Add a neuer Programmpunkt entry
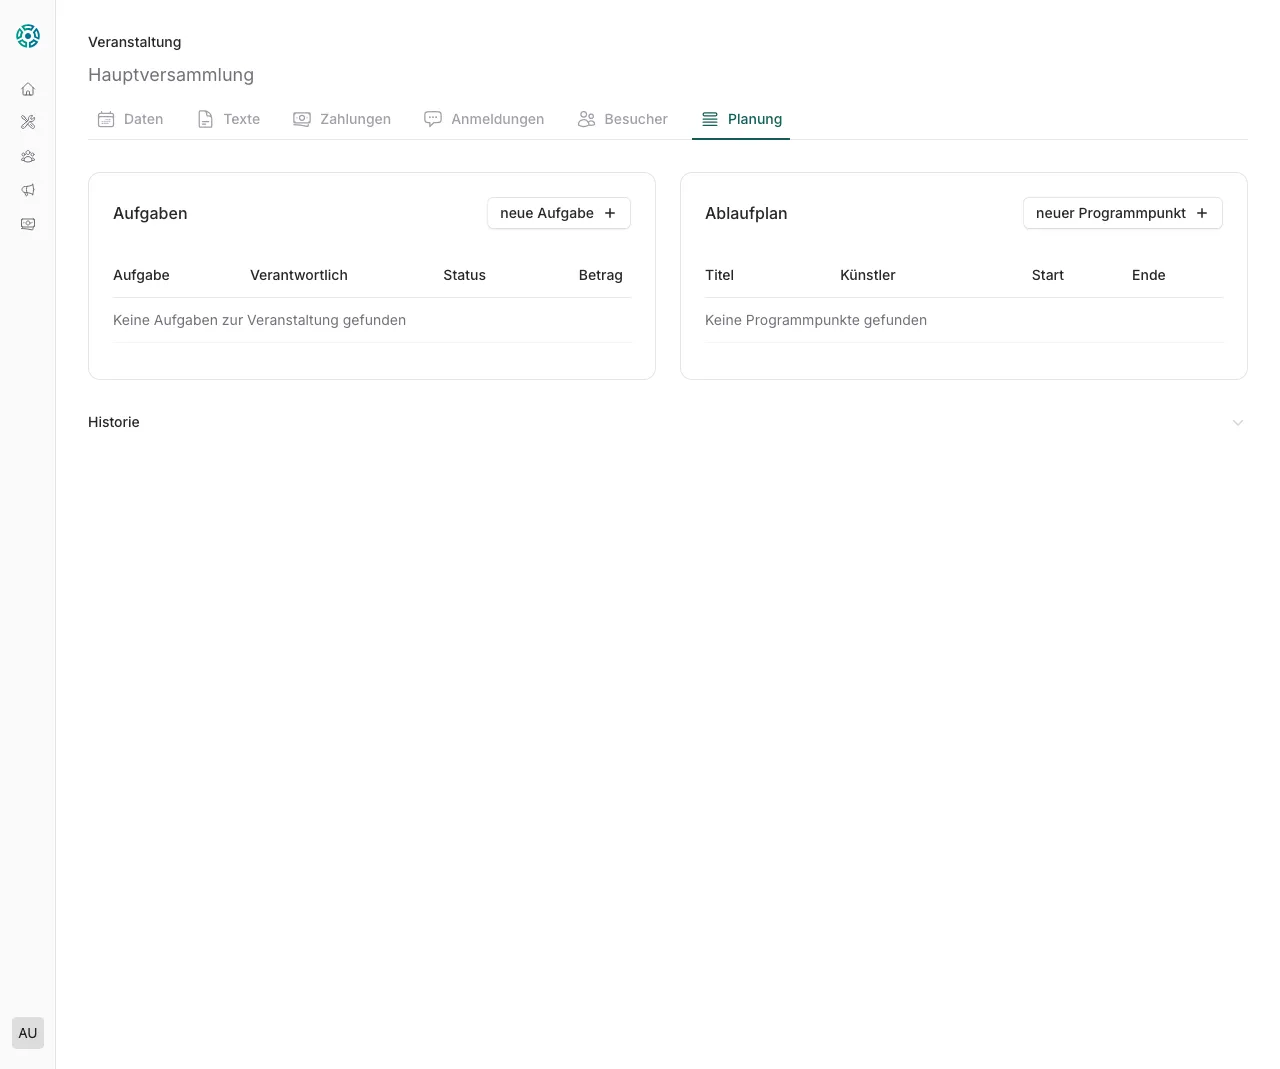Image resolution: width=1280 pixels, height=1069 pixels. (x=1123, y=213)
